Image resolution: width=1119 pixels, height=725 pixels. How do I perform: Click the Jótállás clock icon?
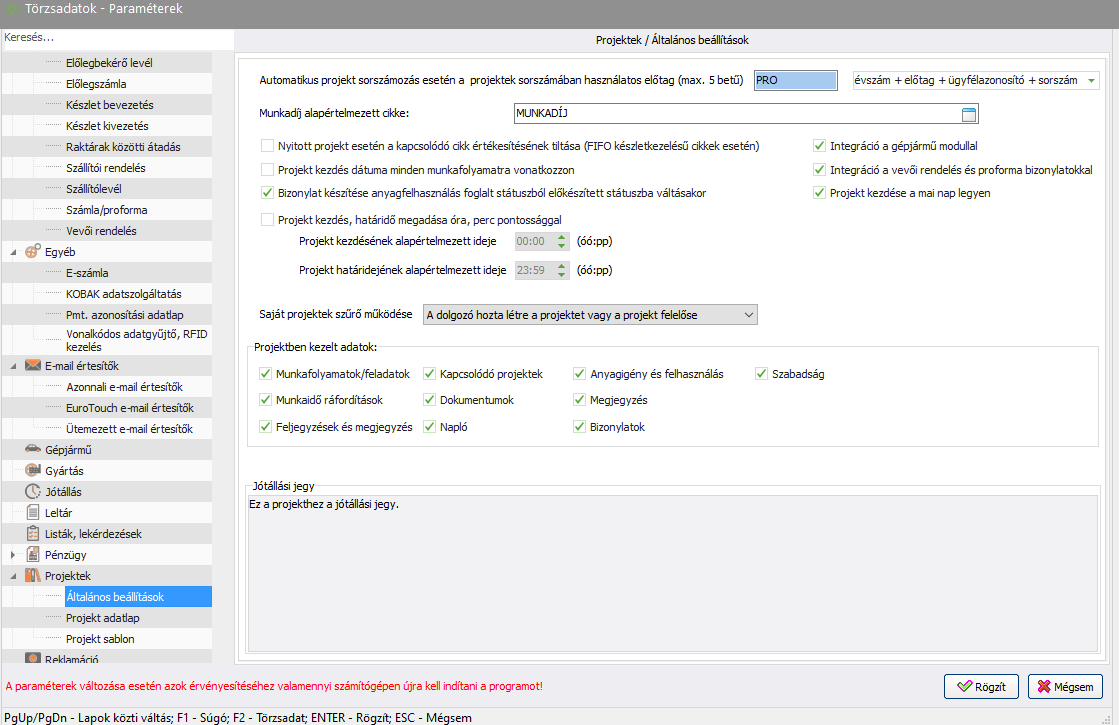(x=33, y=492)
